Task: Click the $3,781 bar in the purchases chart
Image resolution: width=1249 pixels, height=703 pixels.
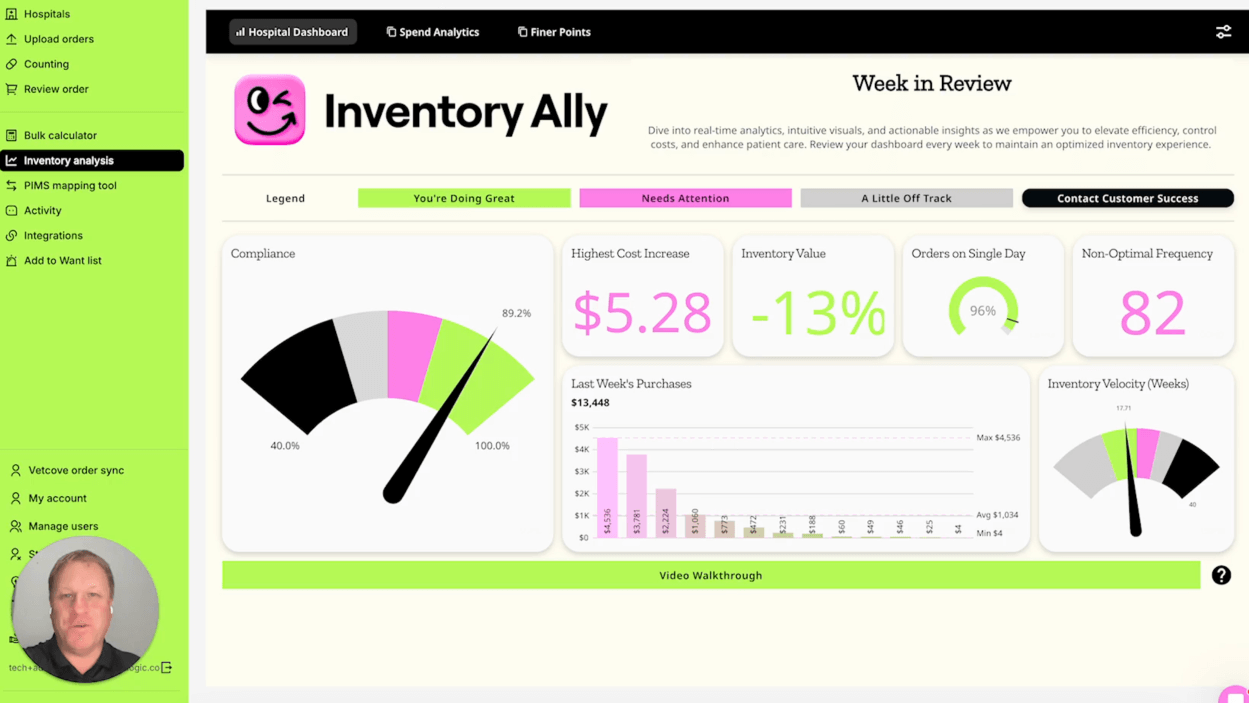Action: point(636,496)
